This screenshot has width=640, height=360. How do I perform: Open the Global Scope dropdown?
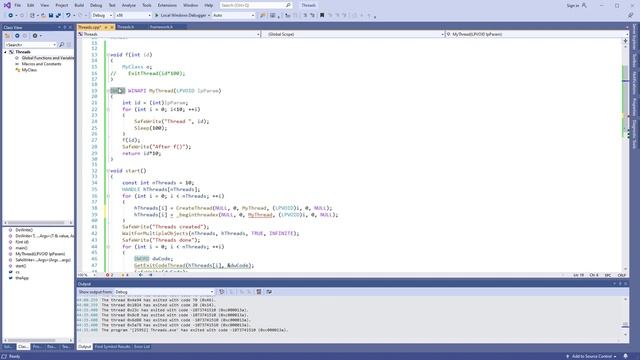(x=353, y=34)
